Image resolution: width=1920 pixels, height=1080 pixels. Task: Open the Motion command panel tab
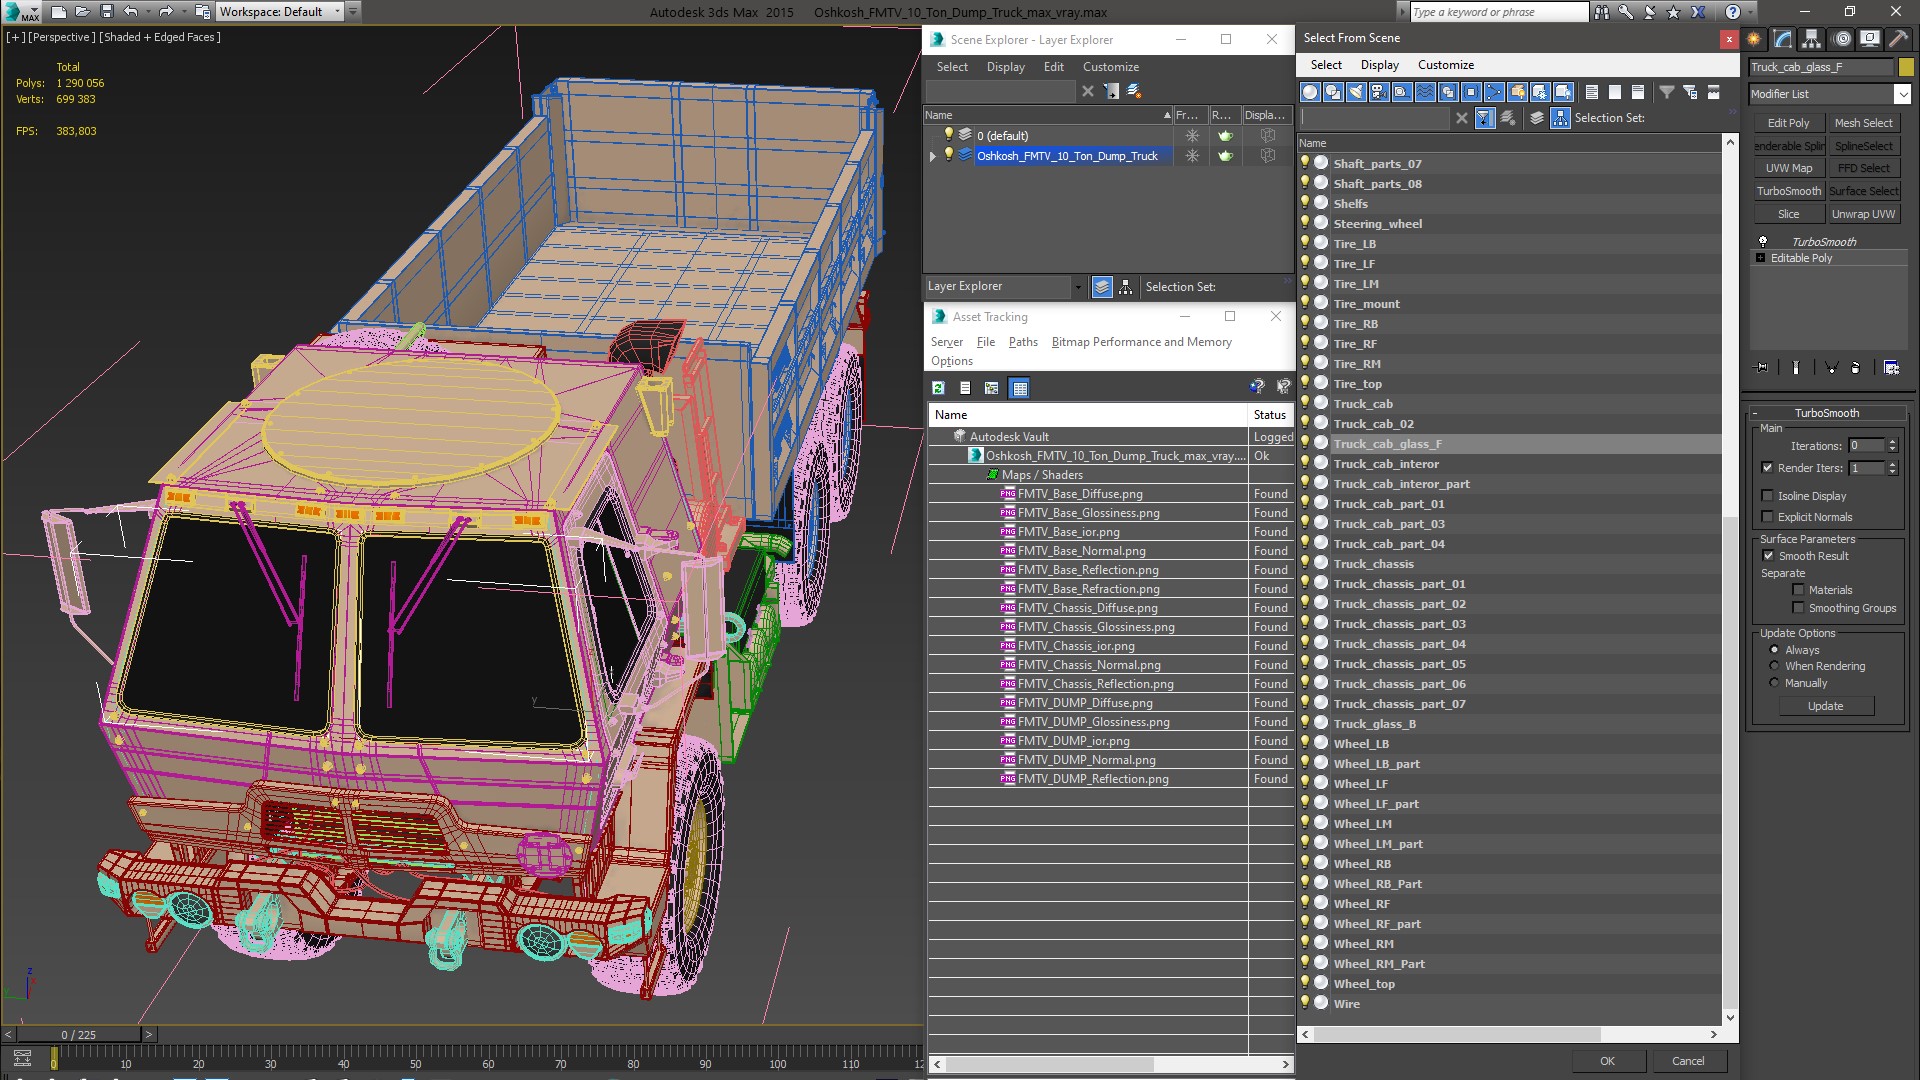[x=1842, y=39]
